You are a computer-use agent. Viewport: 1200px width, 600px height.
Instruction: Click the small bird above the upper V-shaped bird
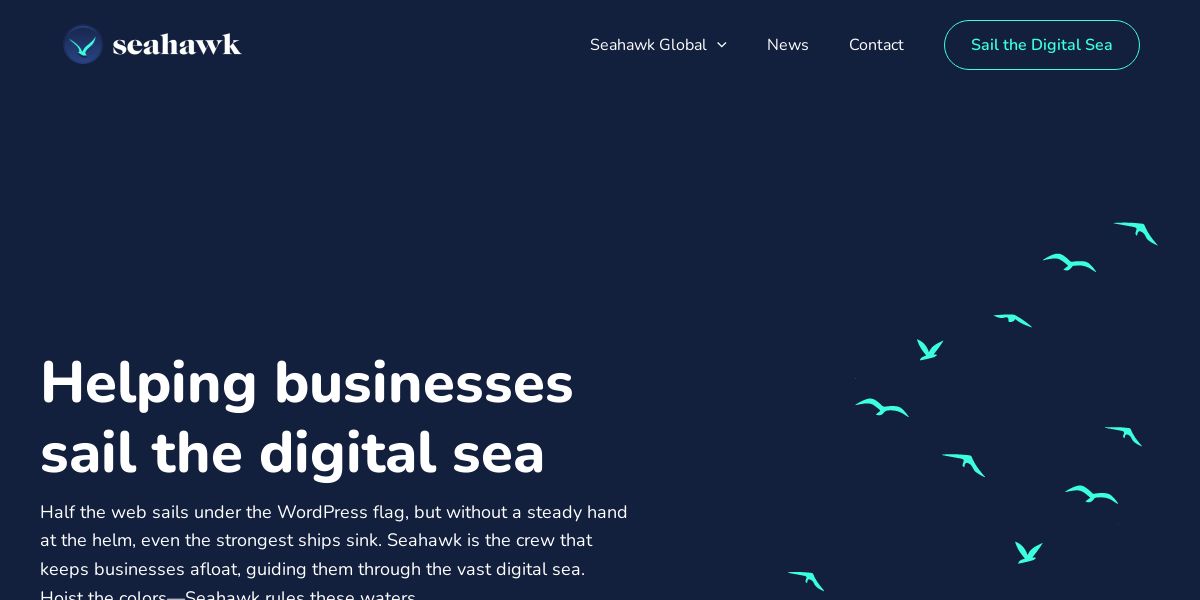(1012, 320)
